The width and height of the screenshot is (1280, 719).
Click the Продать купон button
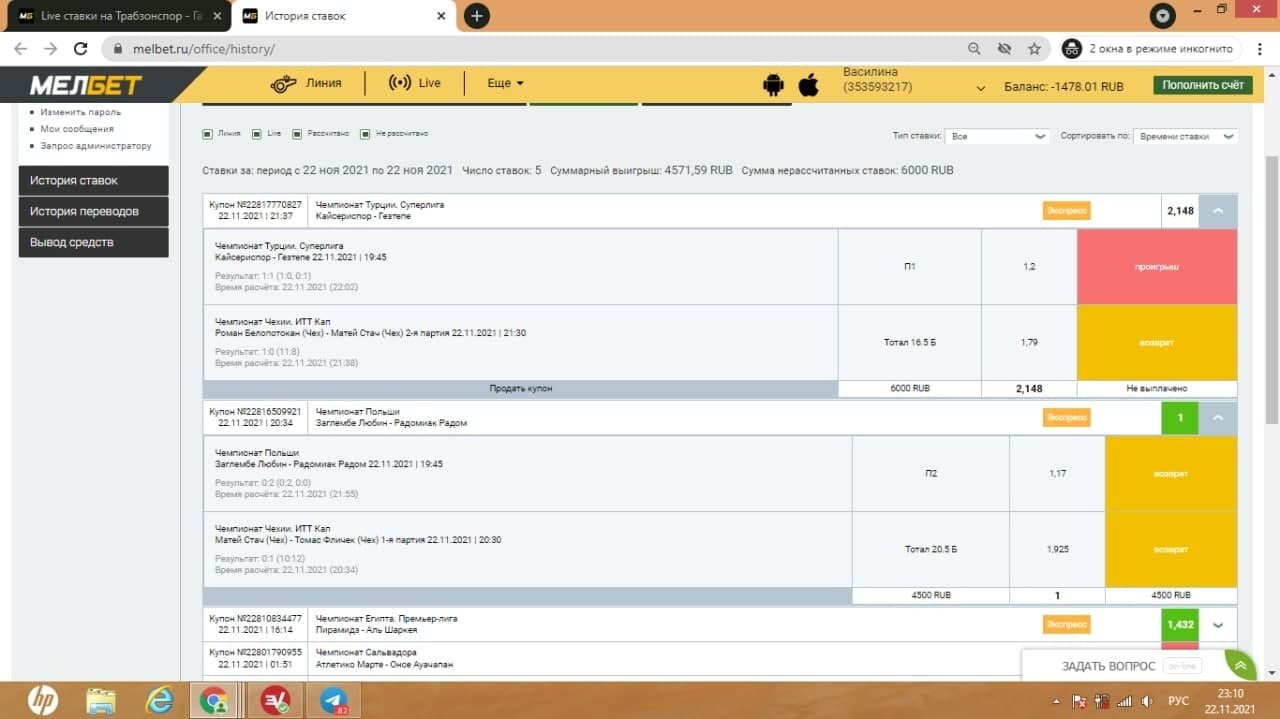coord(520,388)
